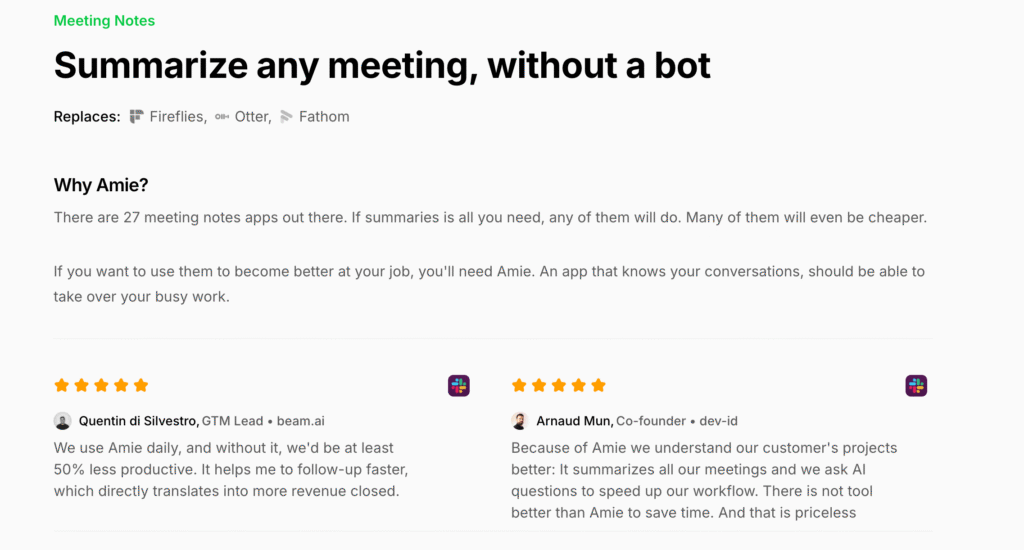1024x550 pixels.
Task: Open Slack icon on Arnaud's review
Action: point(916,385)
